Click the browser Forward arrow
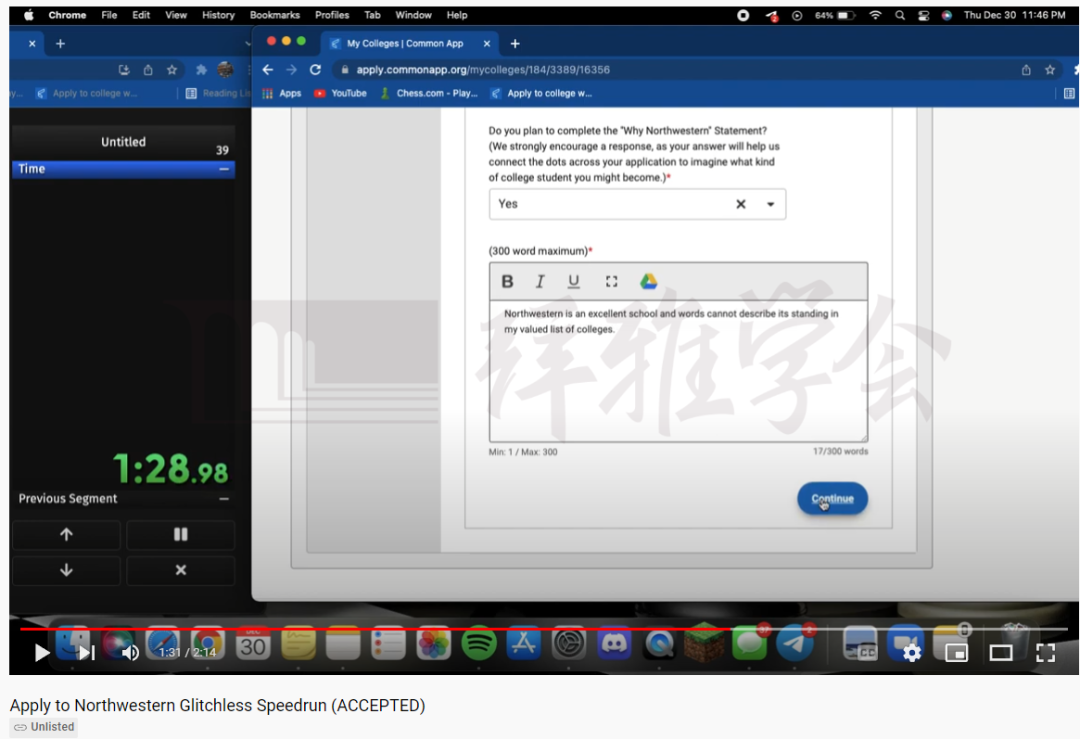 click(291, 70)
